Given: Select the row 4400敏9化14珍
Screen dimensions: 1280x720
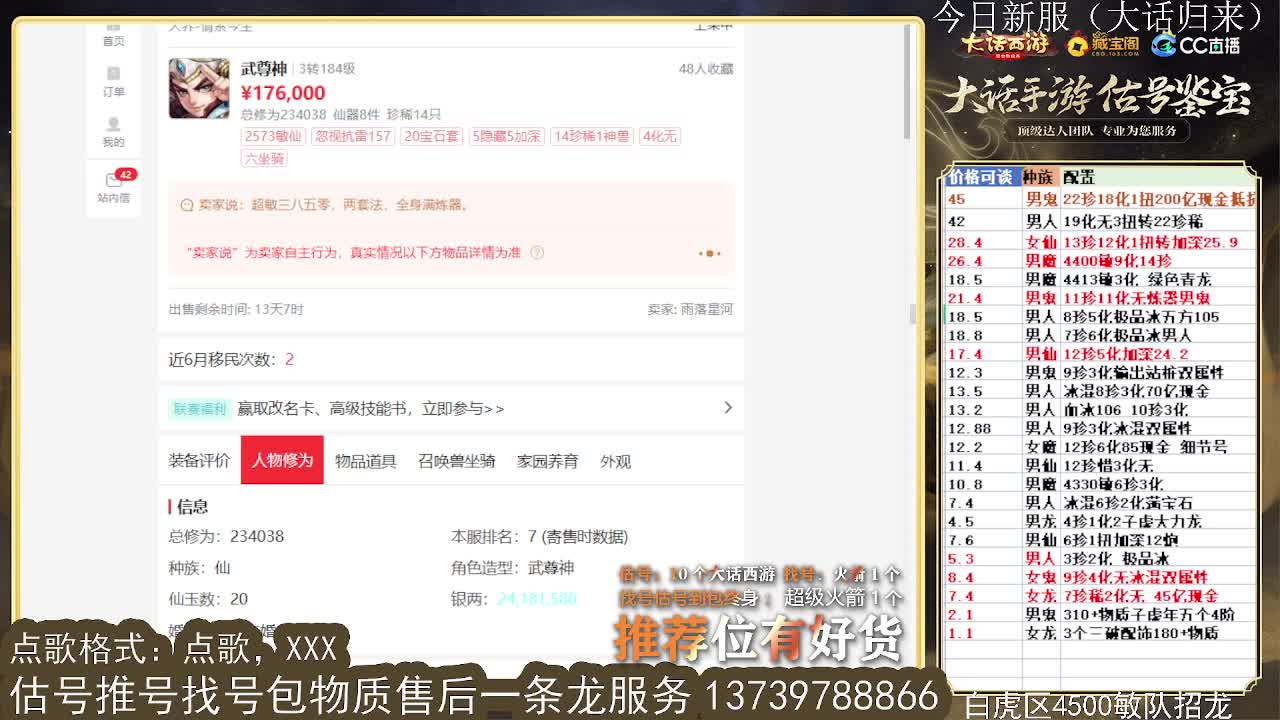Looking at the screenshot, I should [1101, 261].
